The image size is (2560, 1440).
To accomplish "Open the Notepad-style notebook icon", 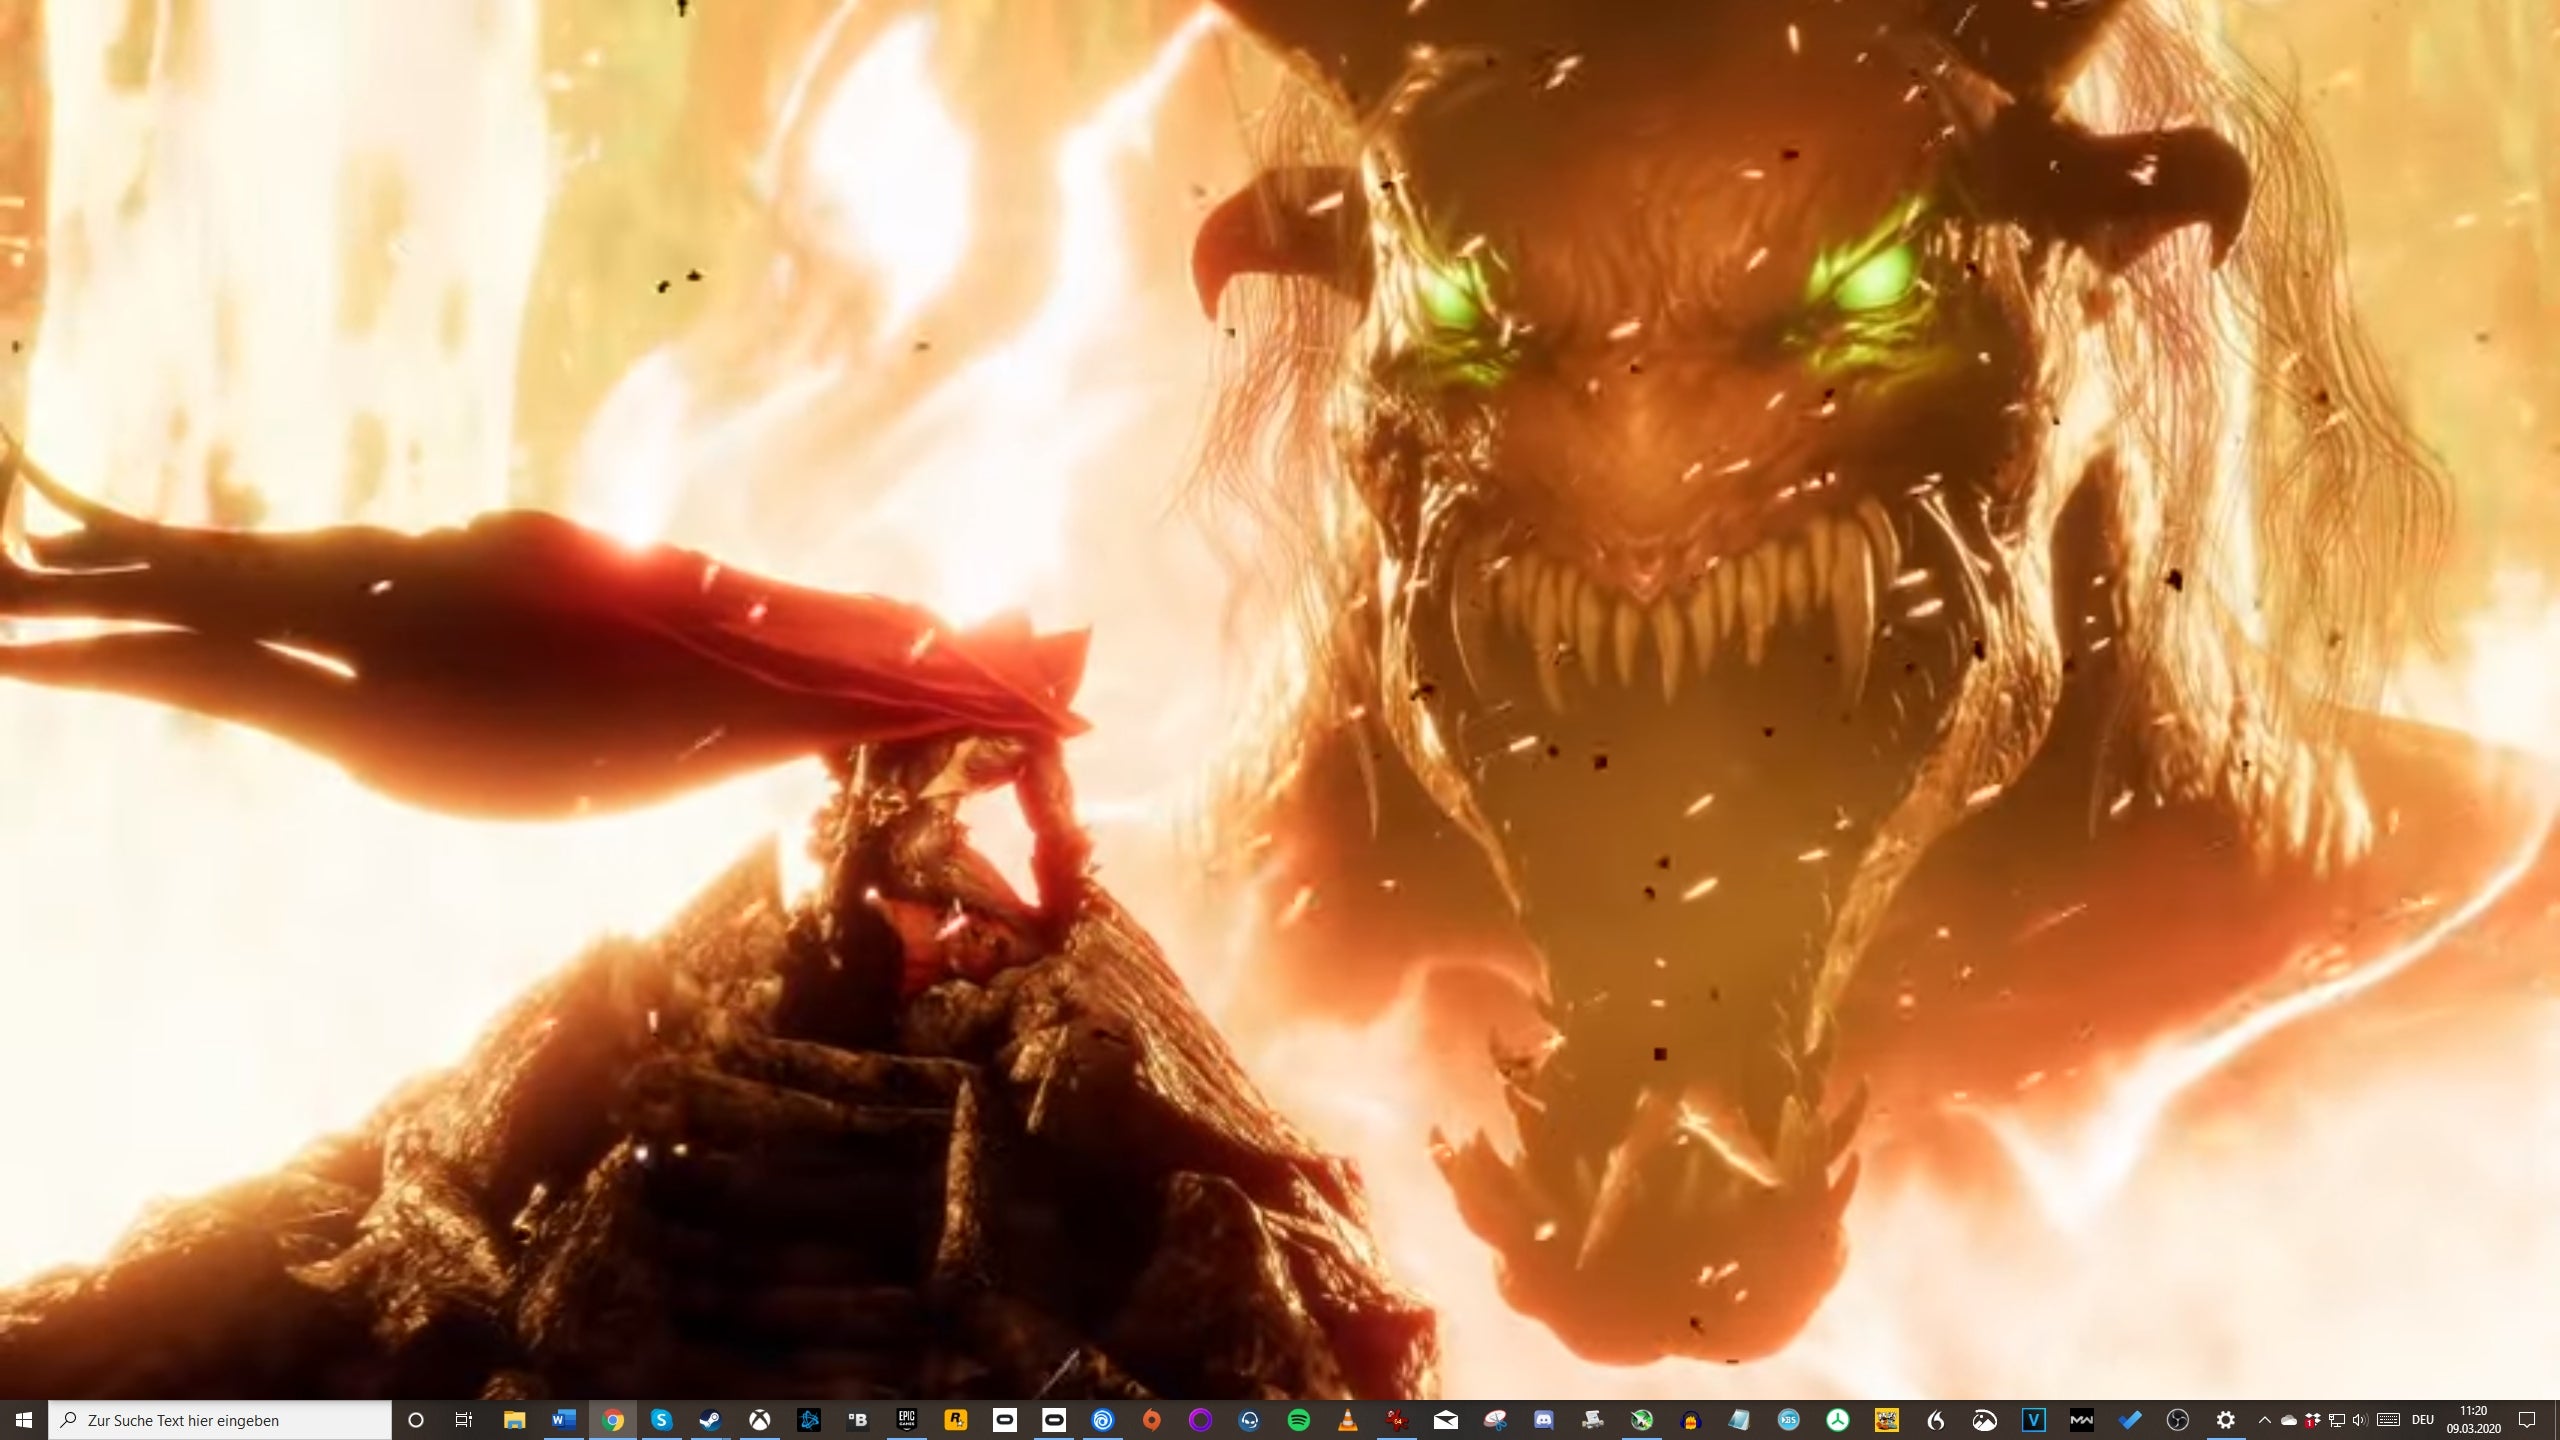I will [1740, 1420].
